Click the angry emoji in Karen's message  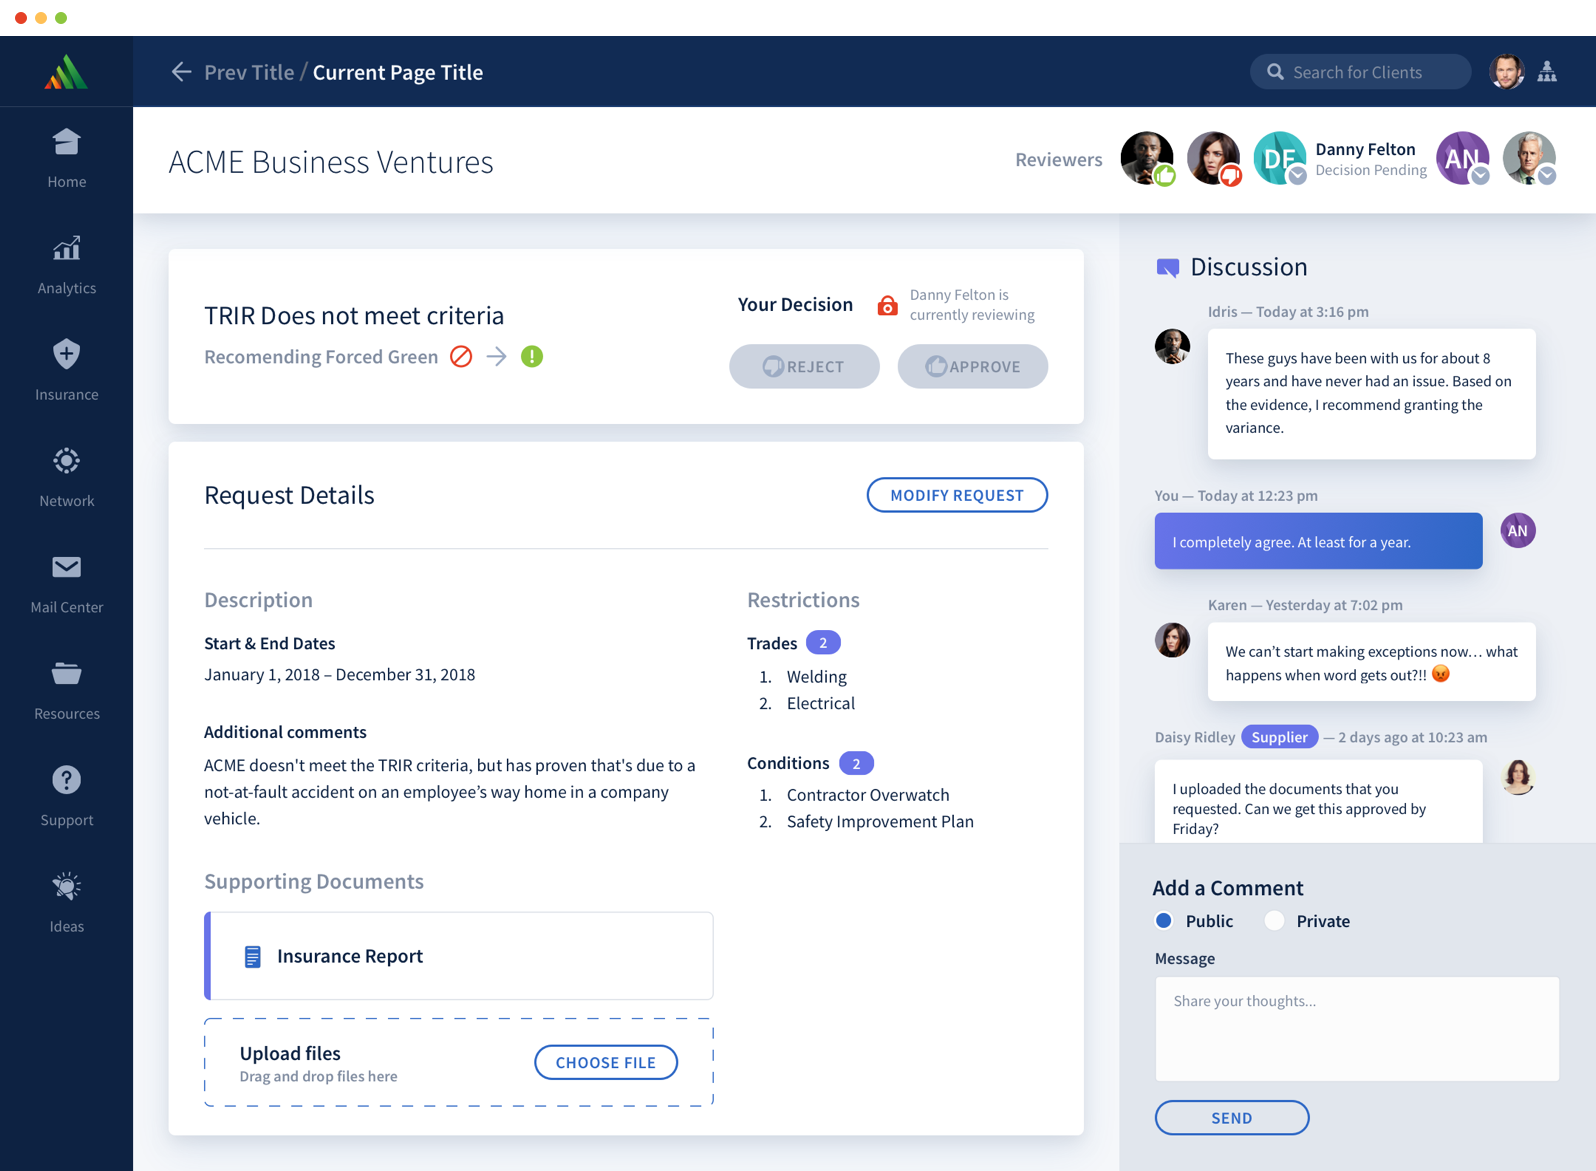point(1440,674)
